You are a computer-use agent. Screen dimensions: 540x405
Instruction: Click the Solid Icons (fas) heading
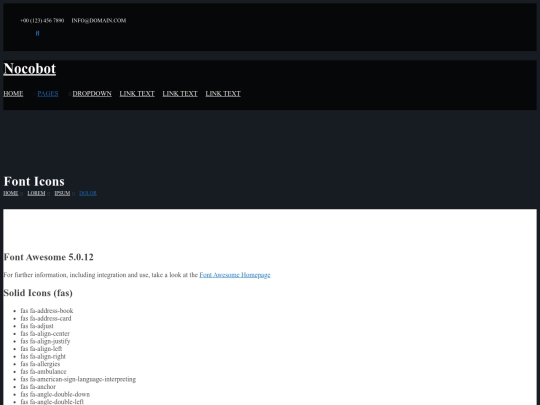(38, 293)
